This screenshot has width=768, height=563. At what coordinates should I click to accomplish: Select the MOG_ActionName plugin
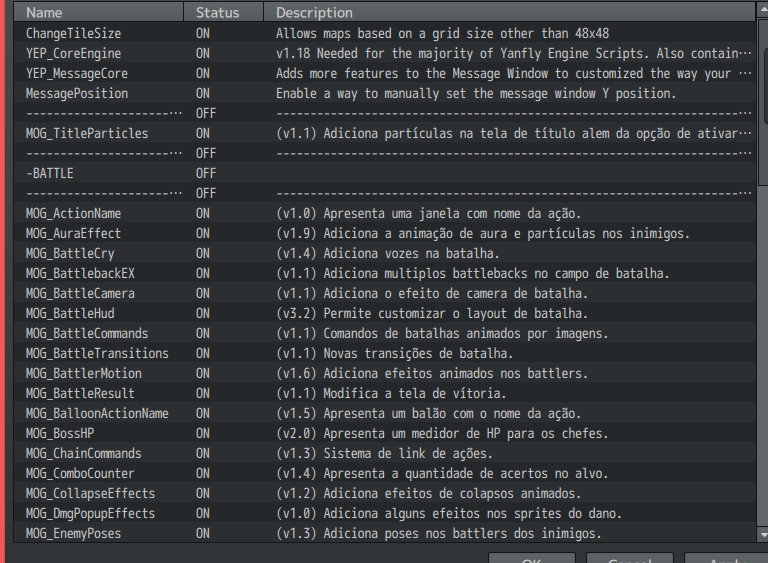coord(384,214)
